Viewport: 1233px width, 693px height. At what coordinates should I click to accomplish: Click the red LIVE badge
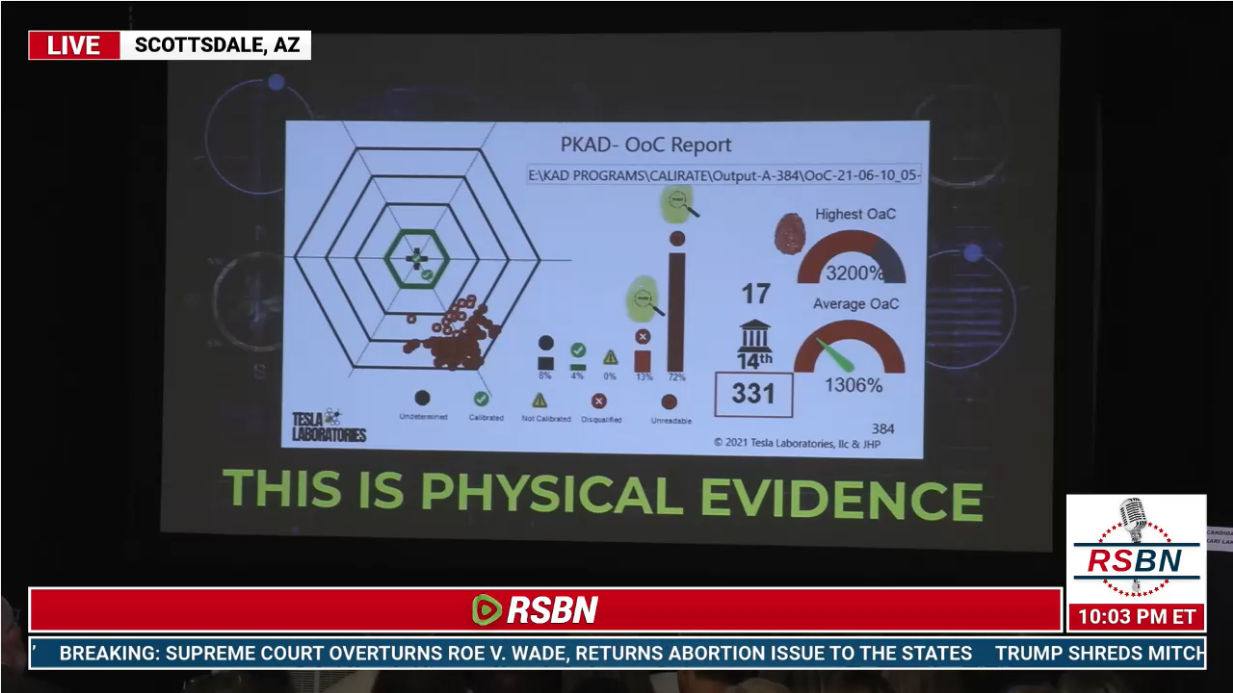(x=74, y=45)
